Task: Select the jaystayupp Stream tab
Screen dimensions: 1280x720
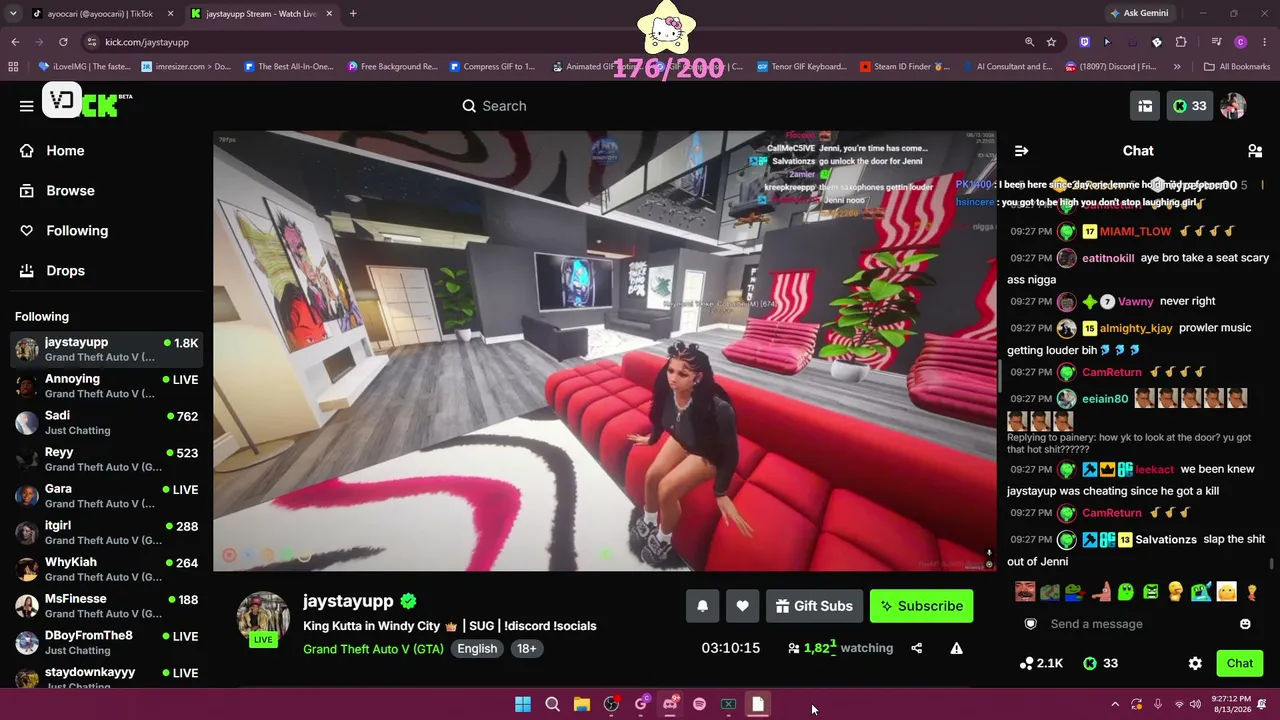Action: [261, 14]
